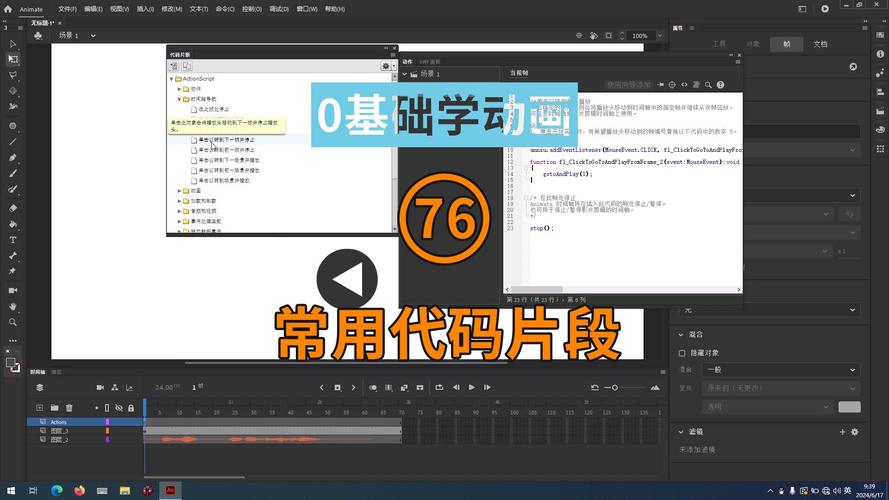This screenshot has height=500, width=889.
Task: Open Microsoft Edge from taskbar
Action: (x=57, y=490)
